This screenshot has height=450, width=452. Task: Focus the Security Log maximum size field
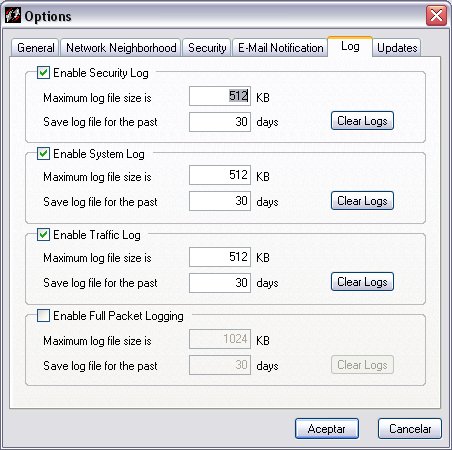[220, 96]
